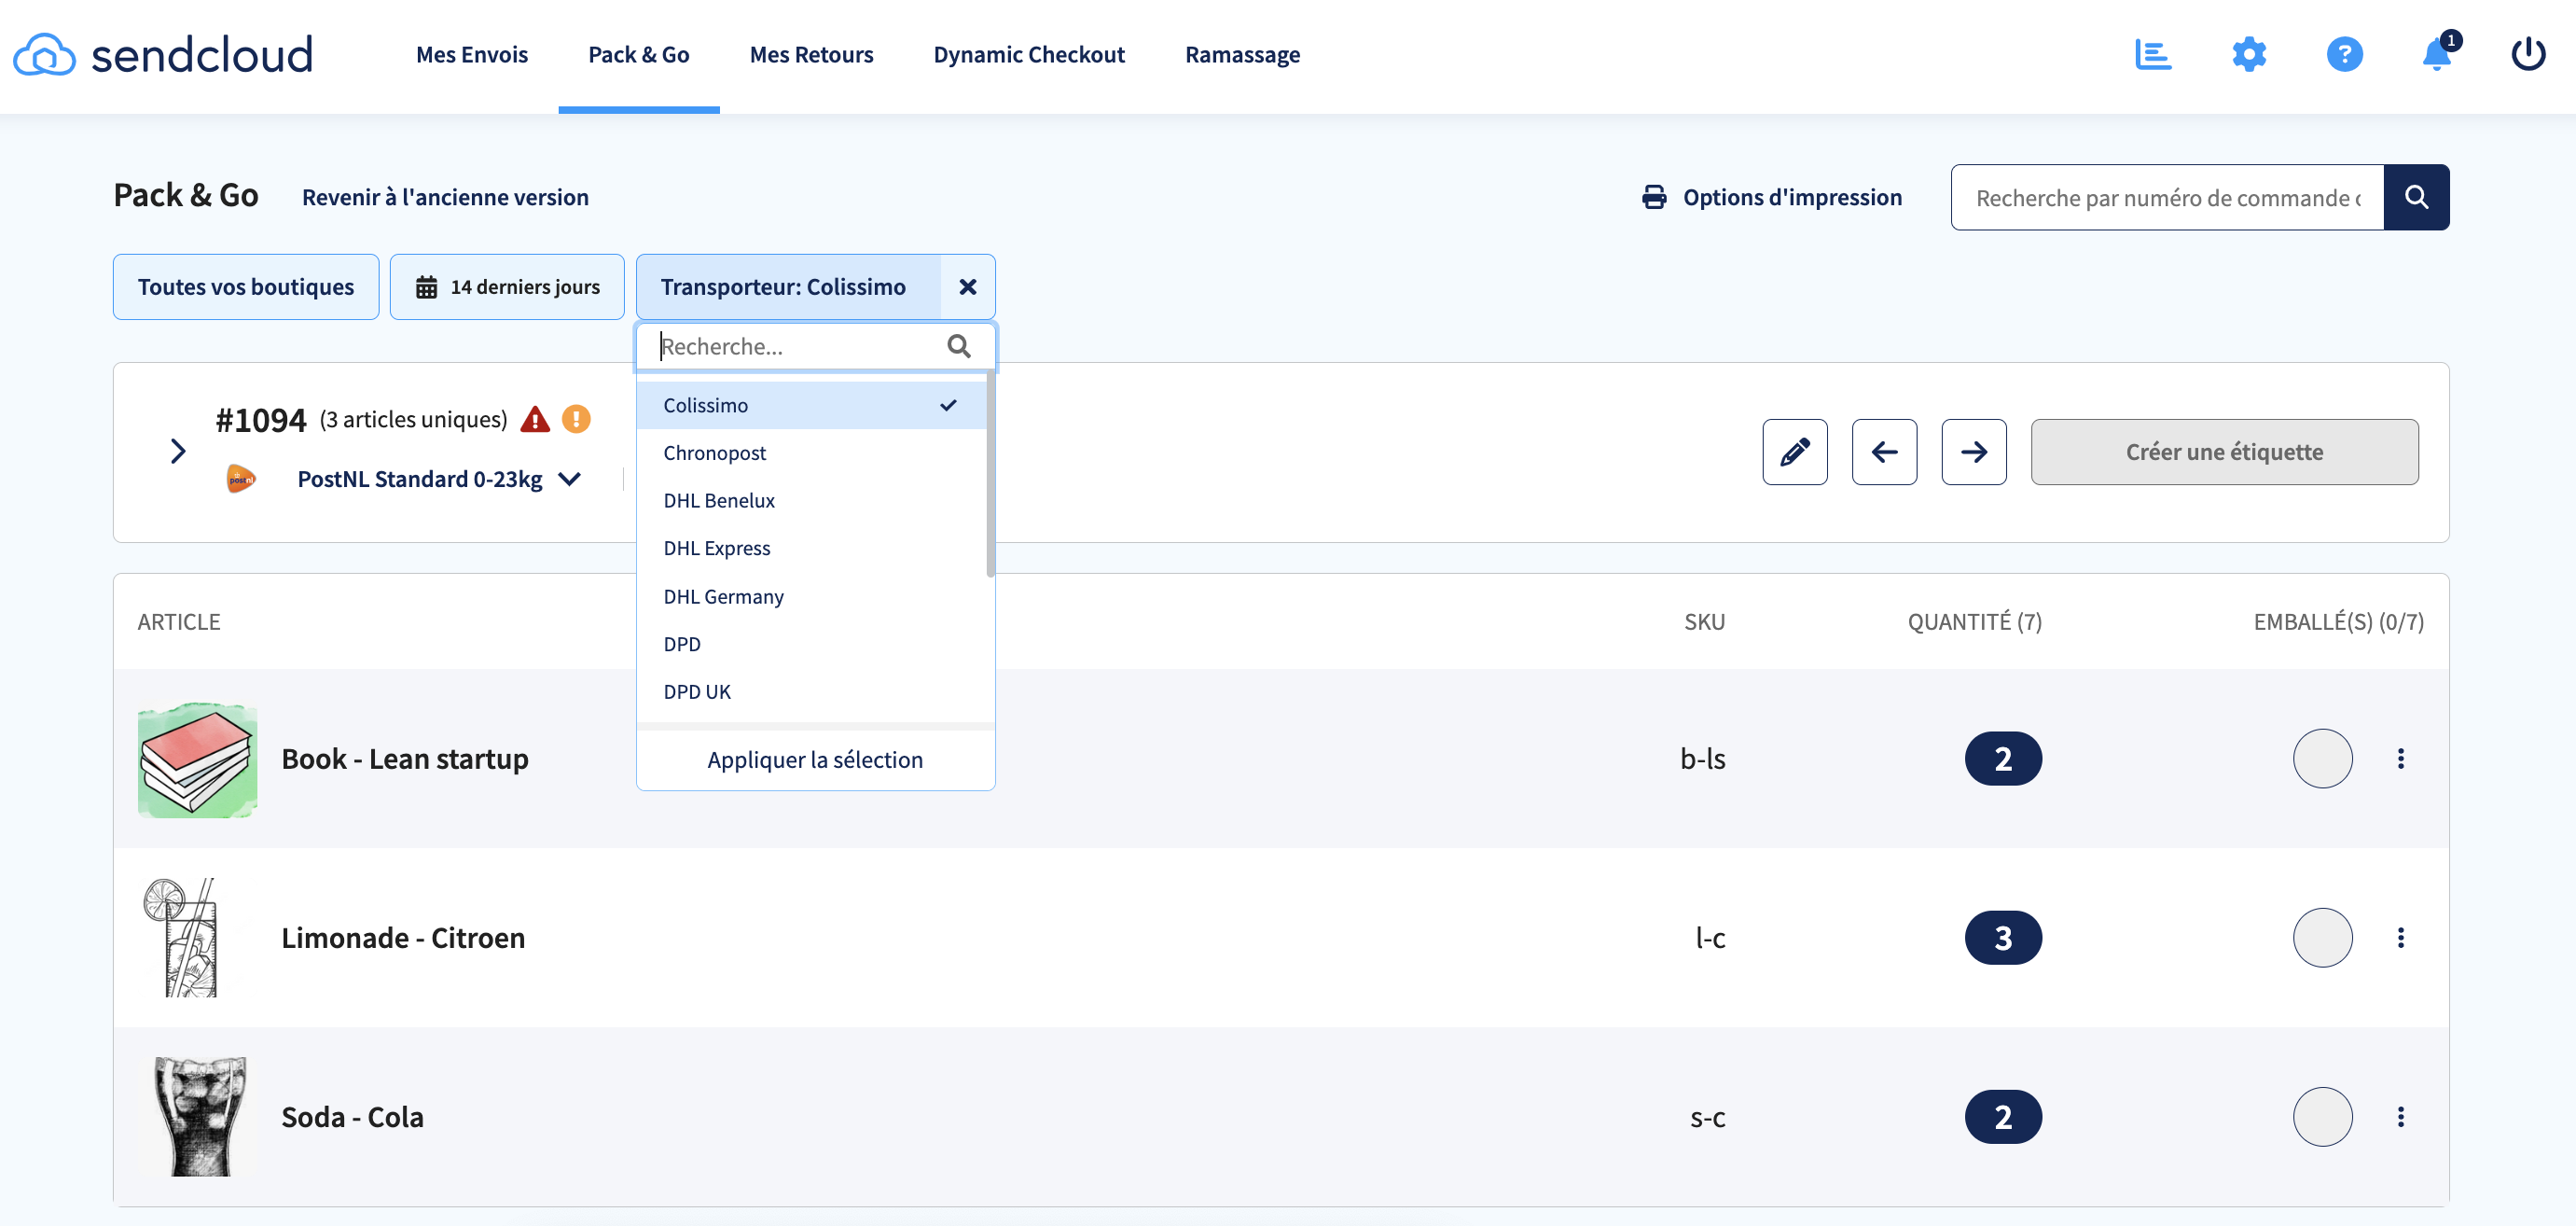This screenshot has width=2576, height=1226.
Task: Click the printer icon for print options
Action: [x=1654, y=197]
